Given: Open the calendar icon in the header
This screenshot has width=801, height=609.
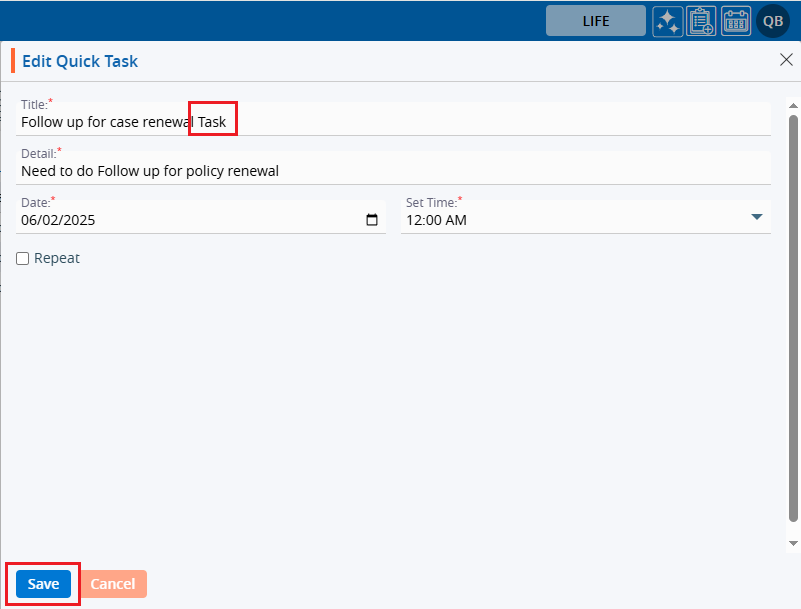Looking at the screenshot, I should (x=736, y=21).
